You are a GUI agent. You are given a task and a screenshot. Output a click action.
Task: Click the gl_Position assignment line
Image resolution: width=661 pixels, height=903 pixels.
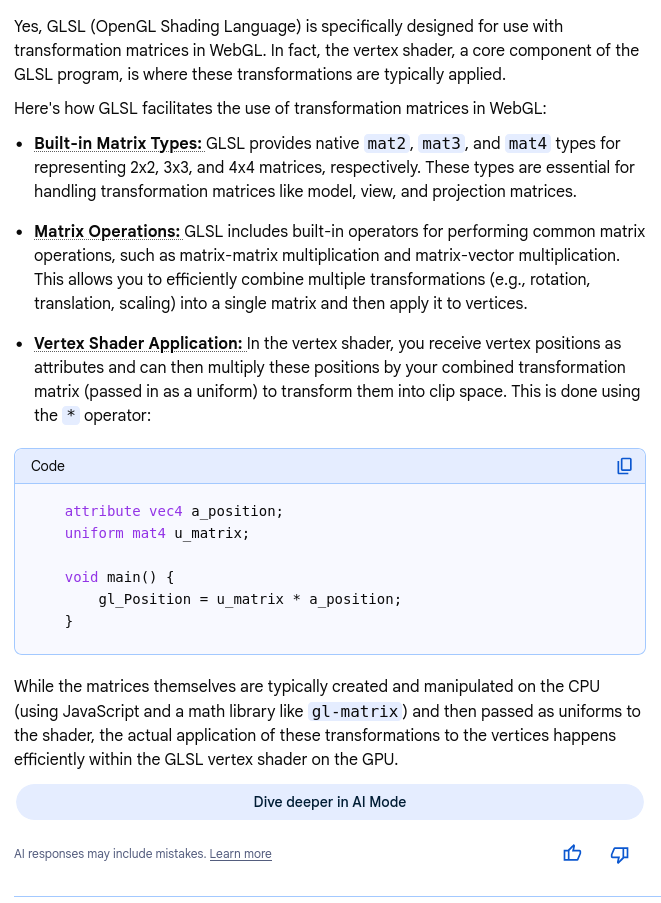pyautogui.click(x=249, y=599)
